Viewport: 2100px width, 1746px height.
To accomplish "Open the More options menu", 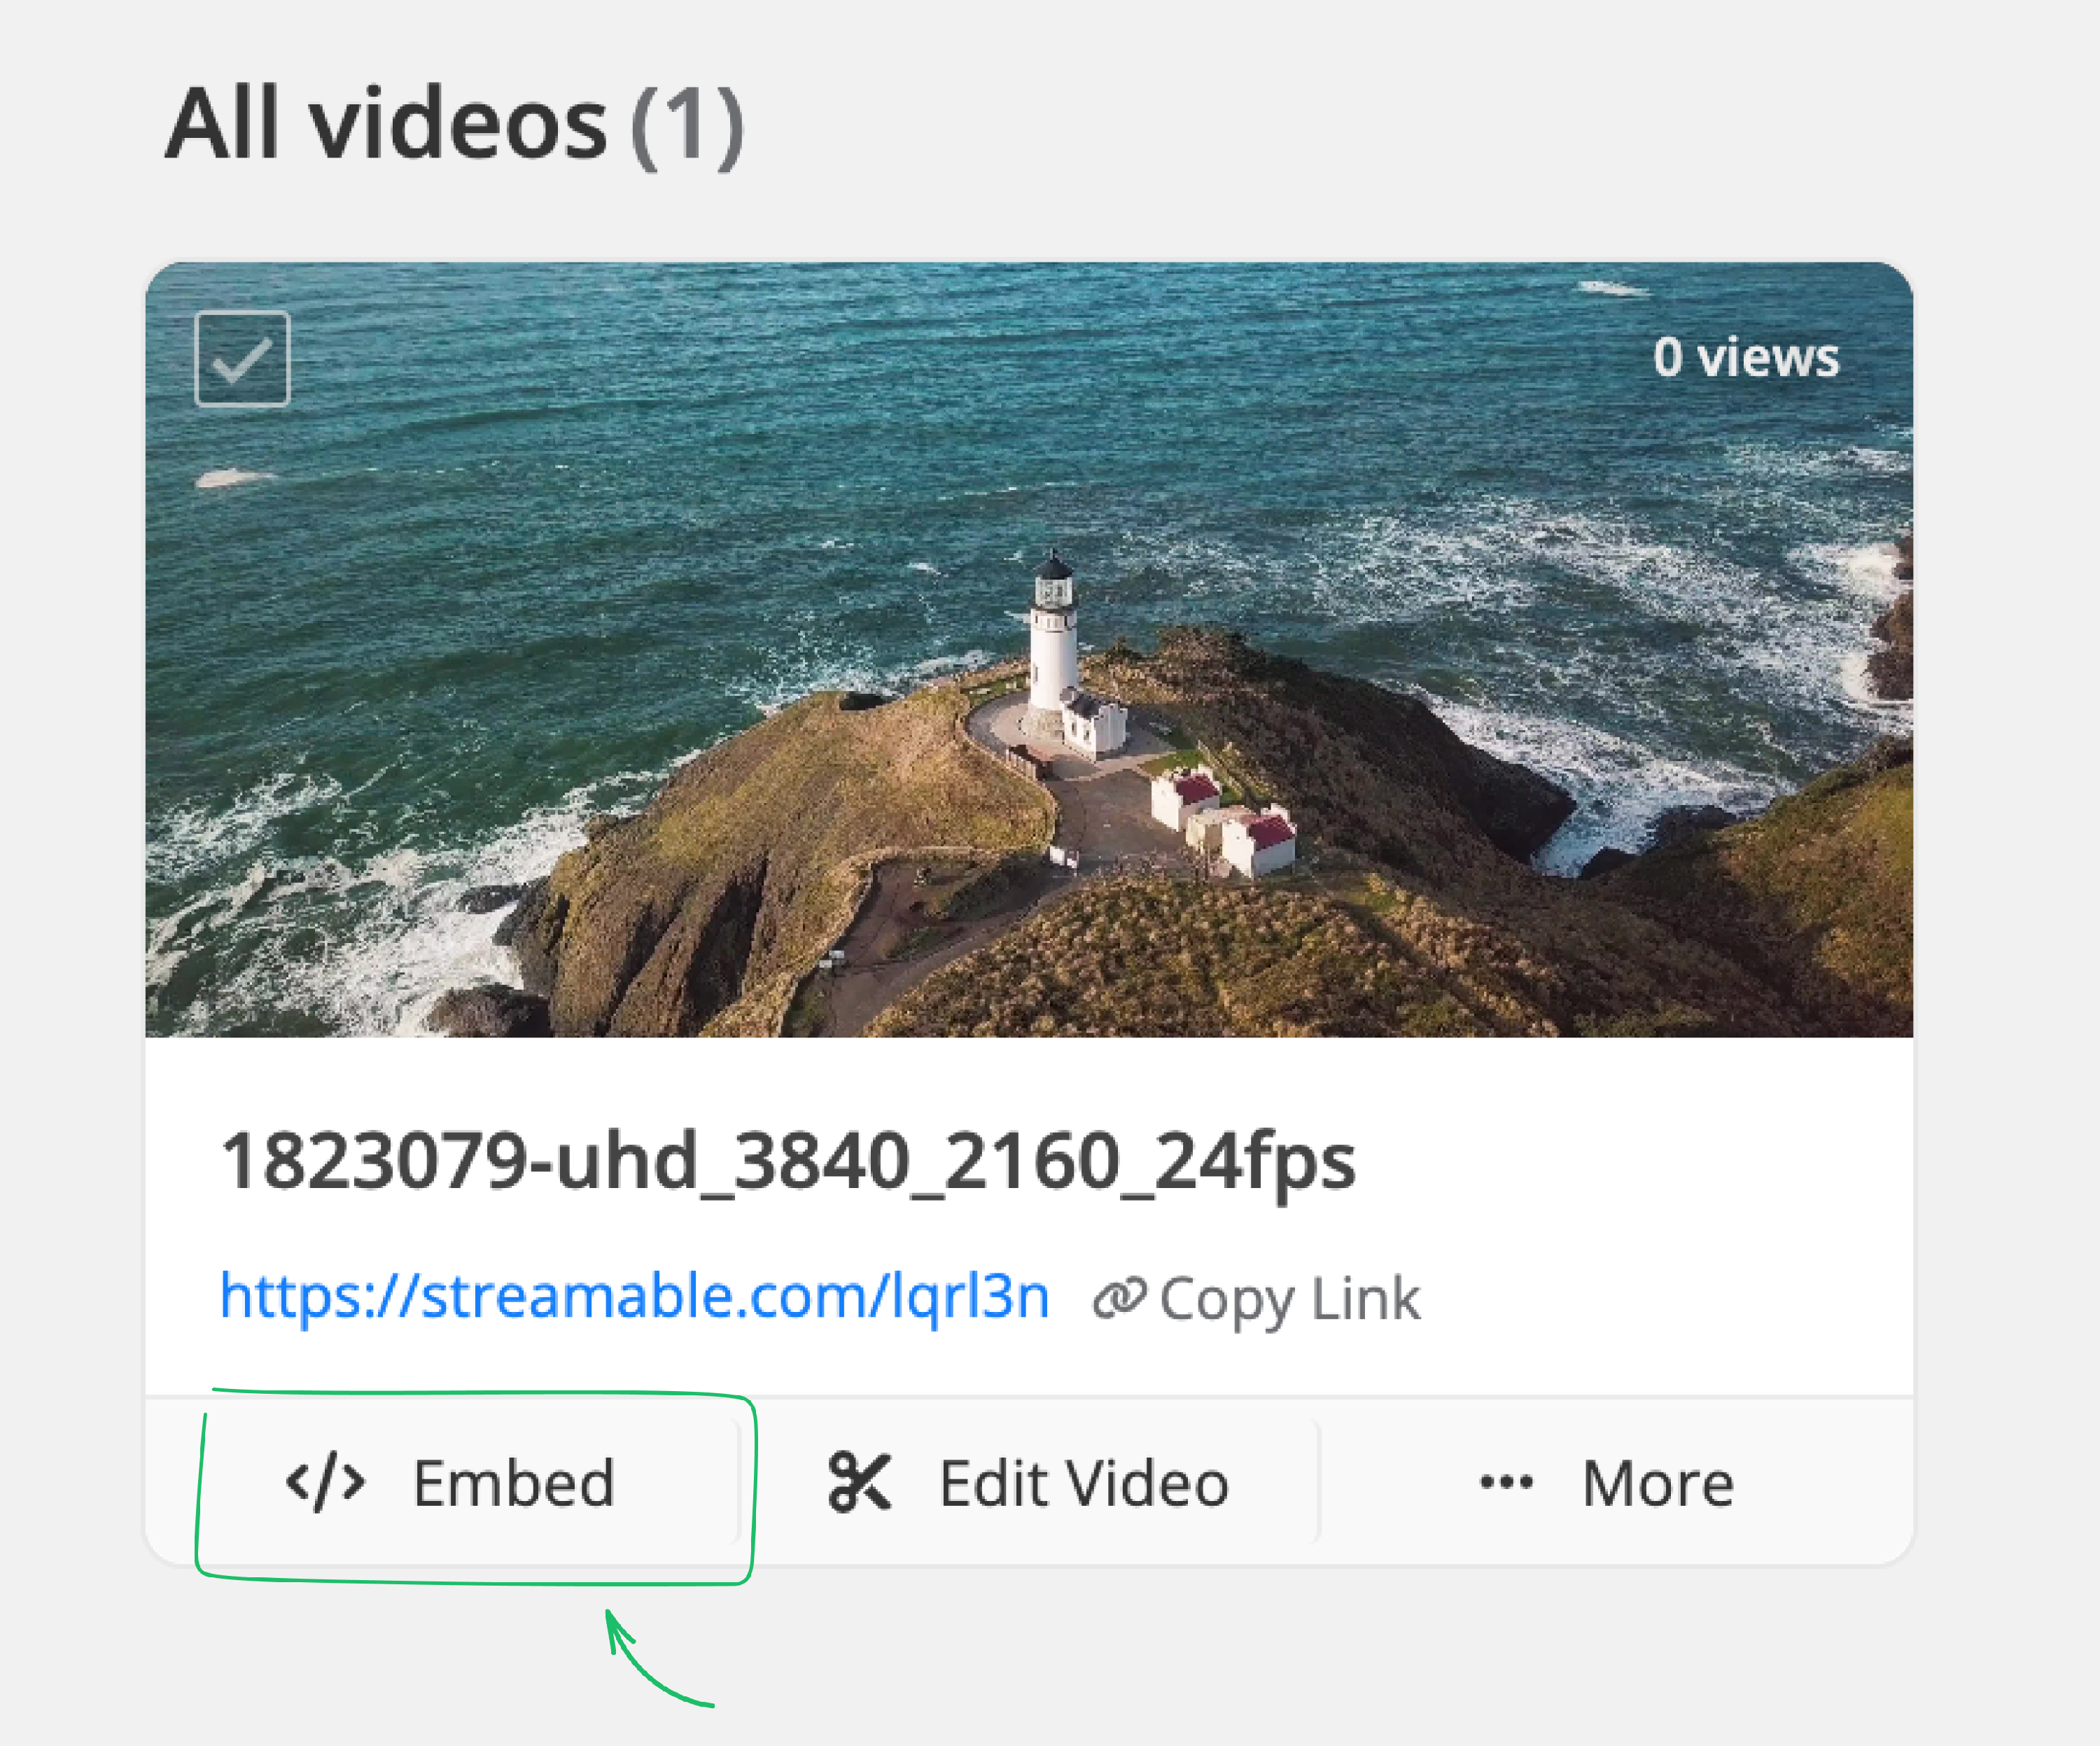I will coord(1607,1482).
